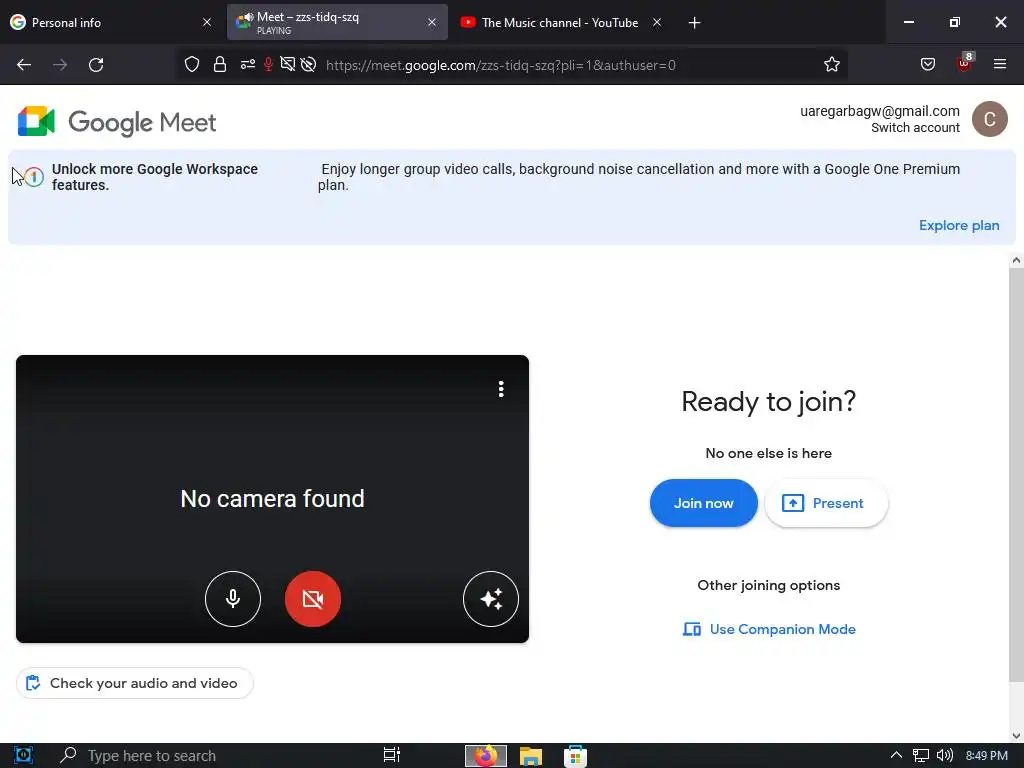1024x768 pixels.
Task: Open Save to Pocket icon
Action: [x=928, y=64]
